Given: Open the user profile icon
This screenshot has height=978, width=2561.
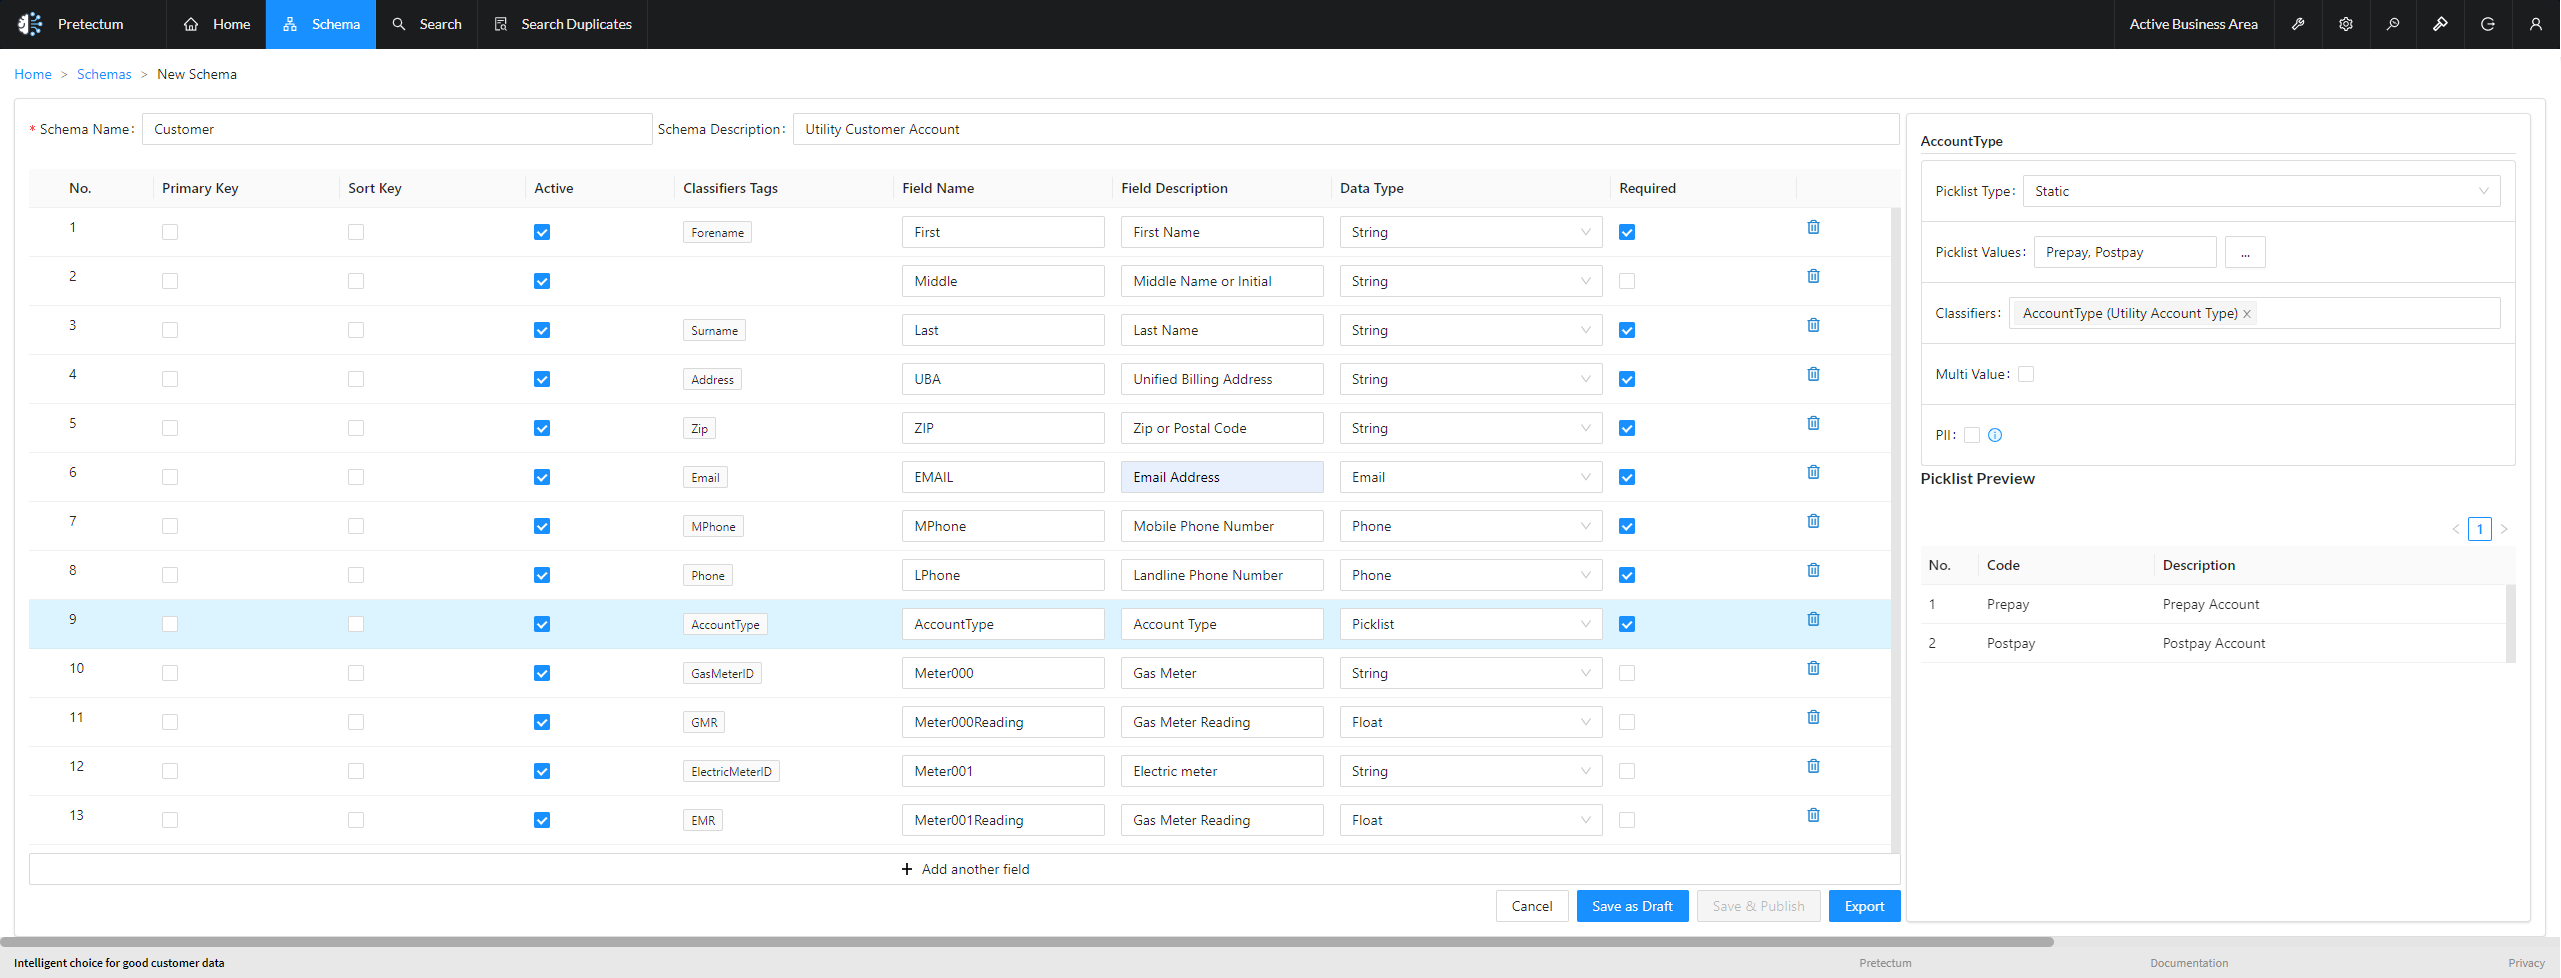Looking at the screenshot, I should tap(2535, 24).
